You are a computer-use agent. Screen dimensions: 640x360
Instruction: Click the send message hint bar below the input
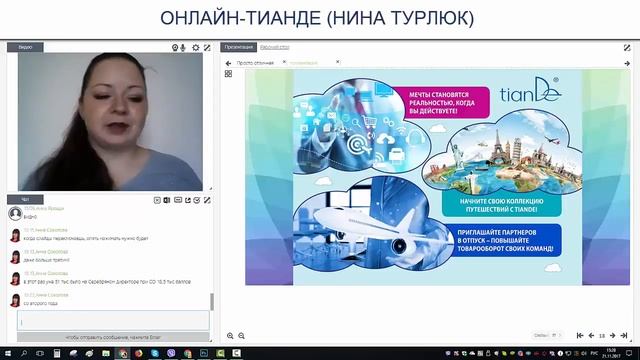coord(113,337)
